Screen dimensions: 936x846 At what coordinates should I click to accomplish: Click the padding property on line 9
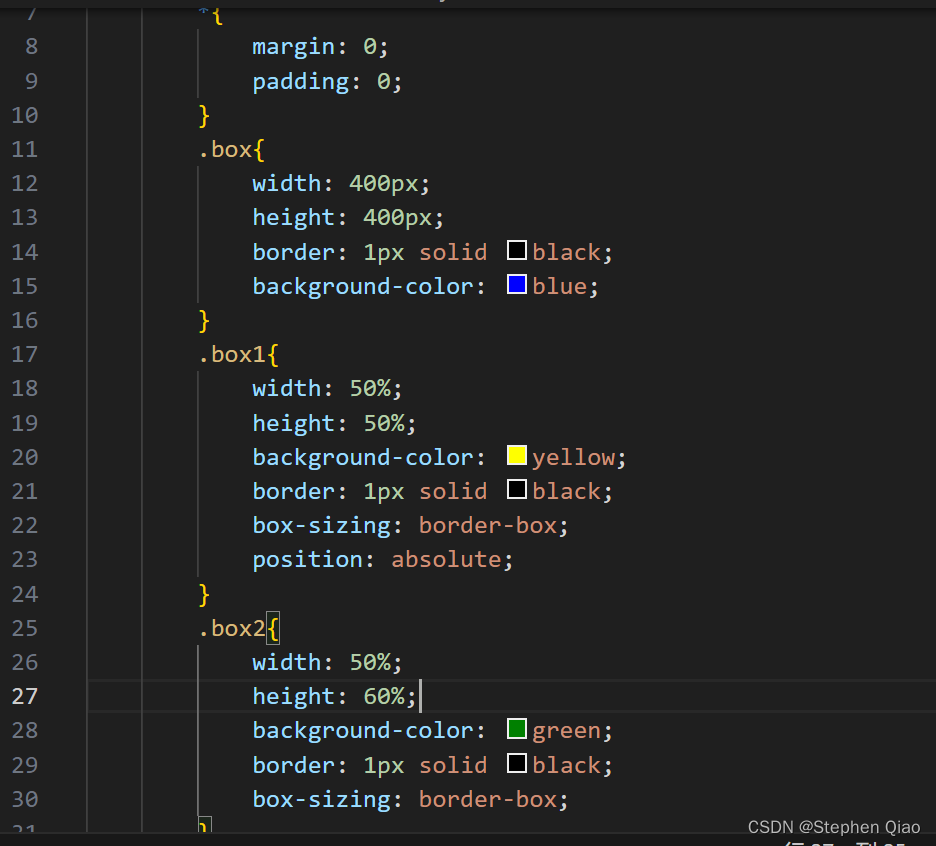pyautogui.click(x=301, y=81)
